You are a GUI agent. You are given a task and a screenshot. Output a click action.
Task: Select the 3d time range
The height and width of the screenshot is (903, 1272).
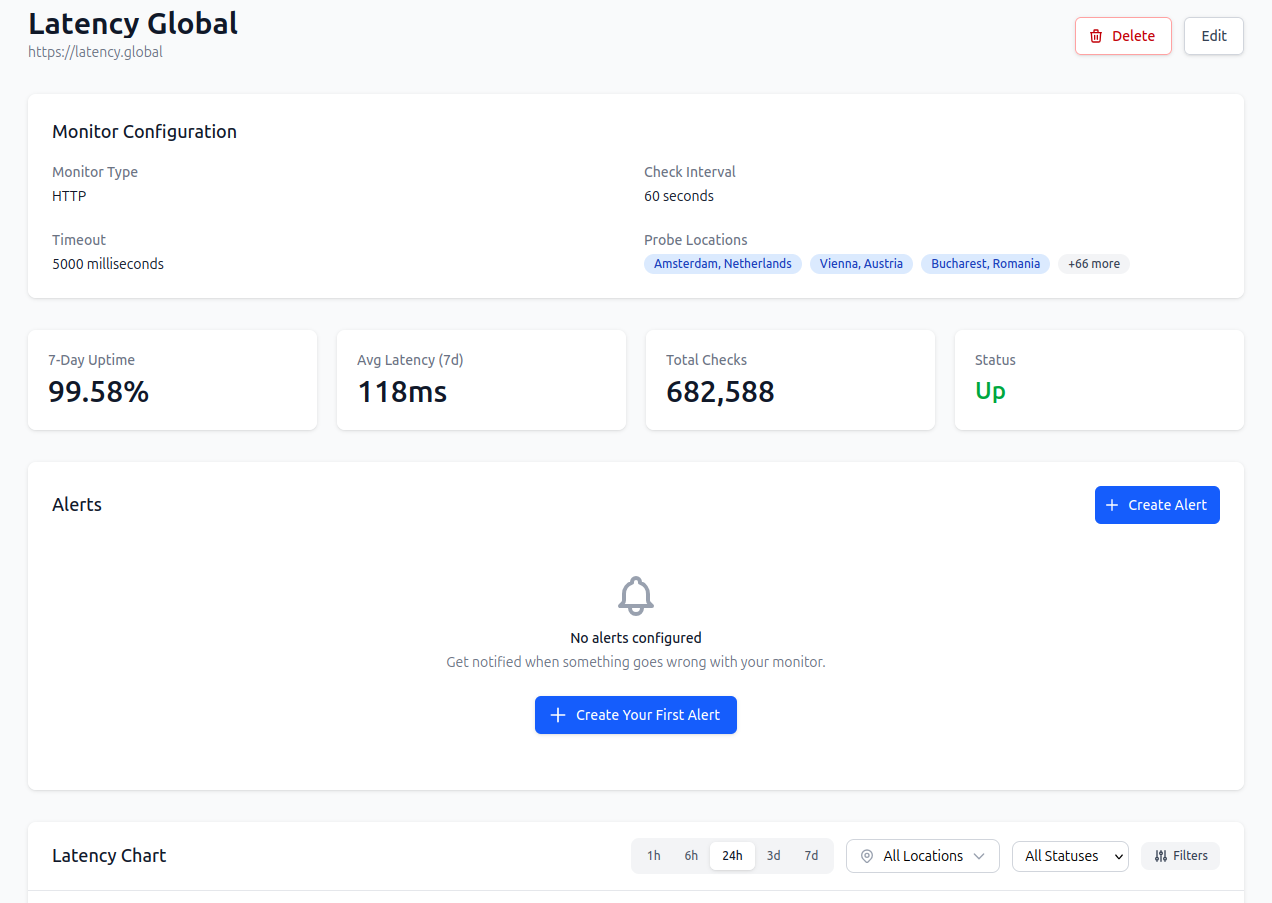tap(773, 856)
